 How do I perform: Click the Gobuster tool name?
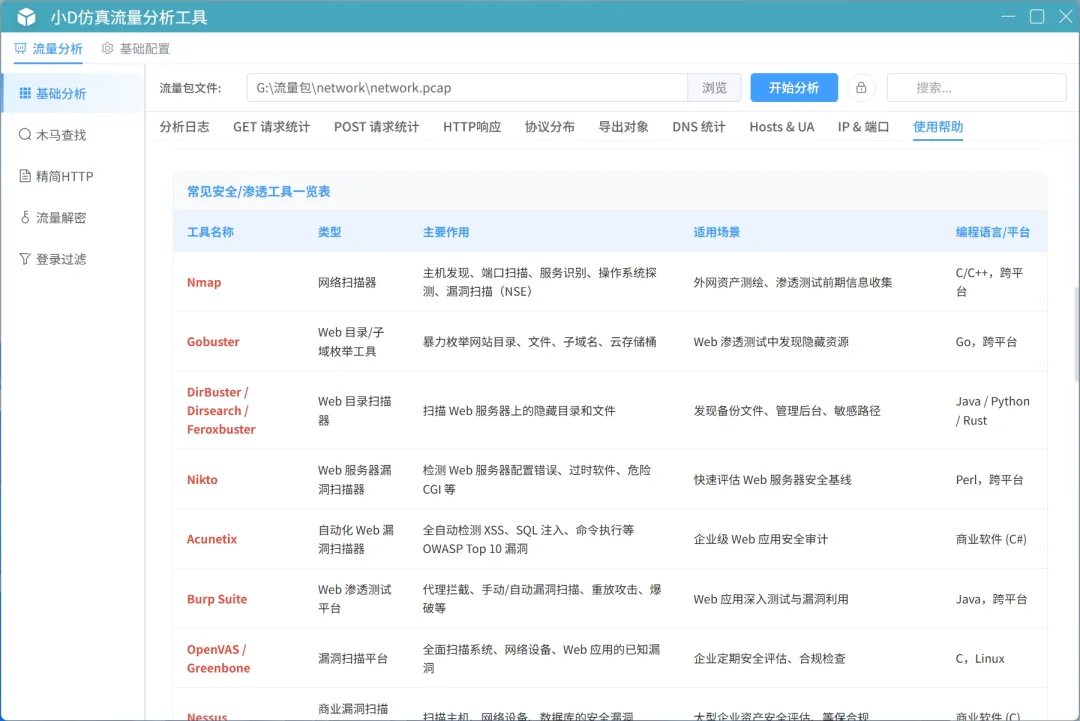click(213, 342)
